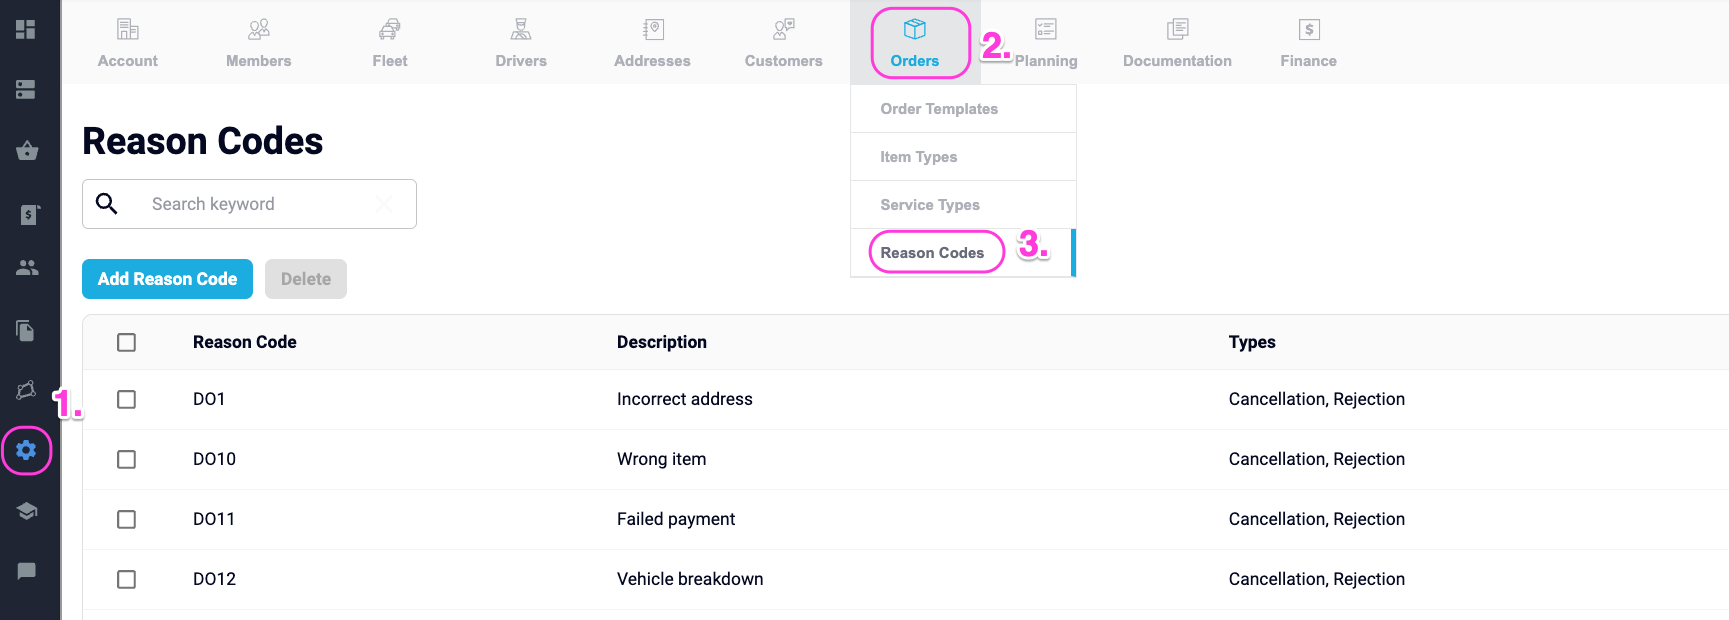Click the graduation cap sidebar icon
This screenshot has width=1729, height=620.
click(x=27, y=511)
